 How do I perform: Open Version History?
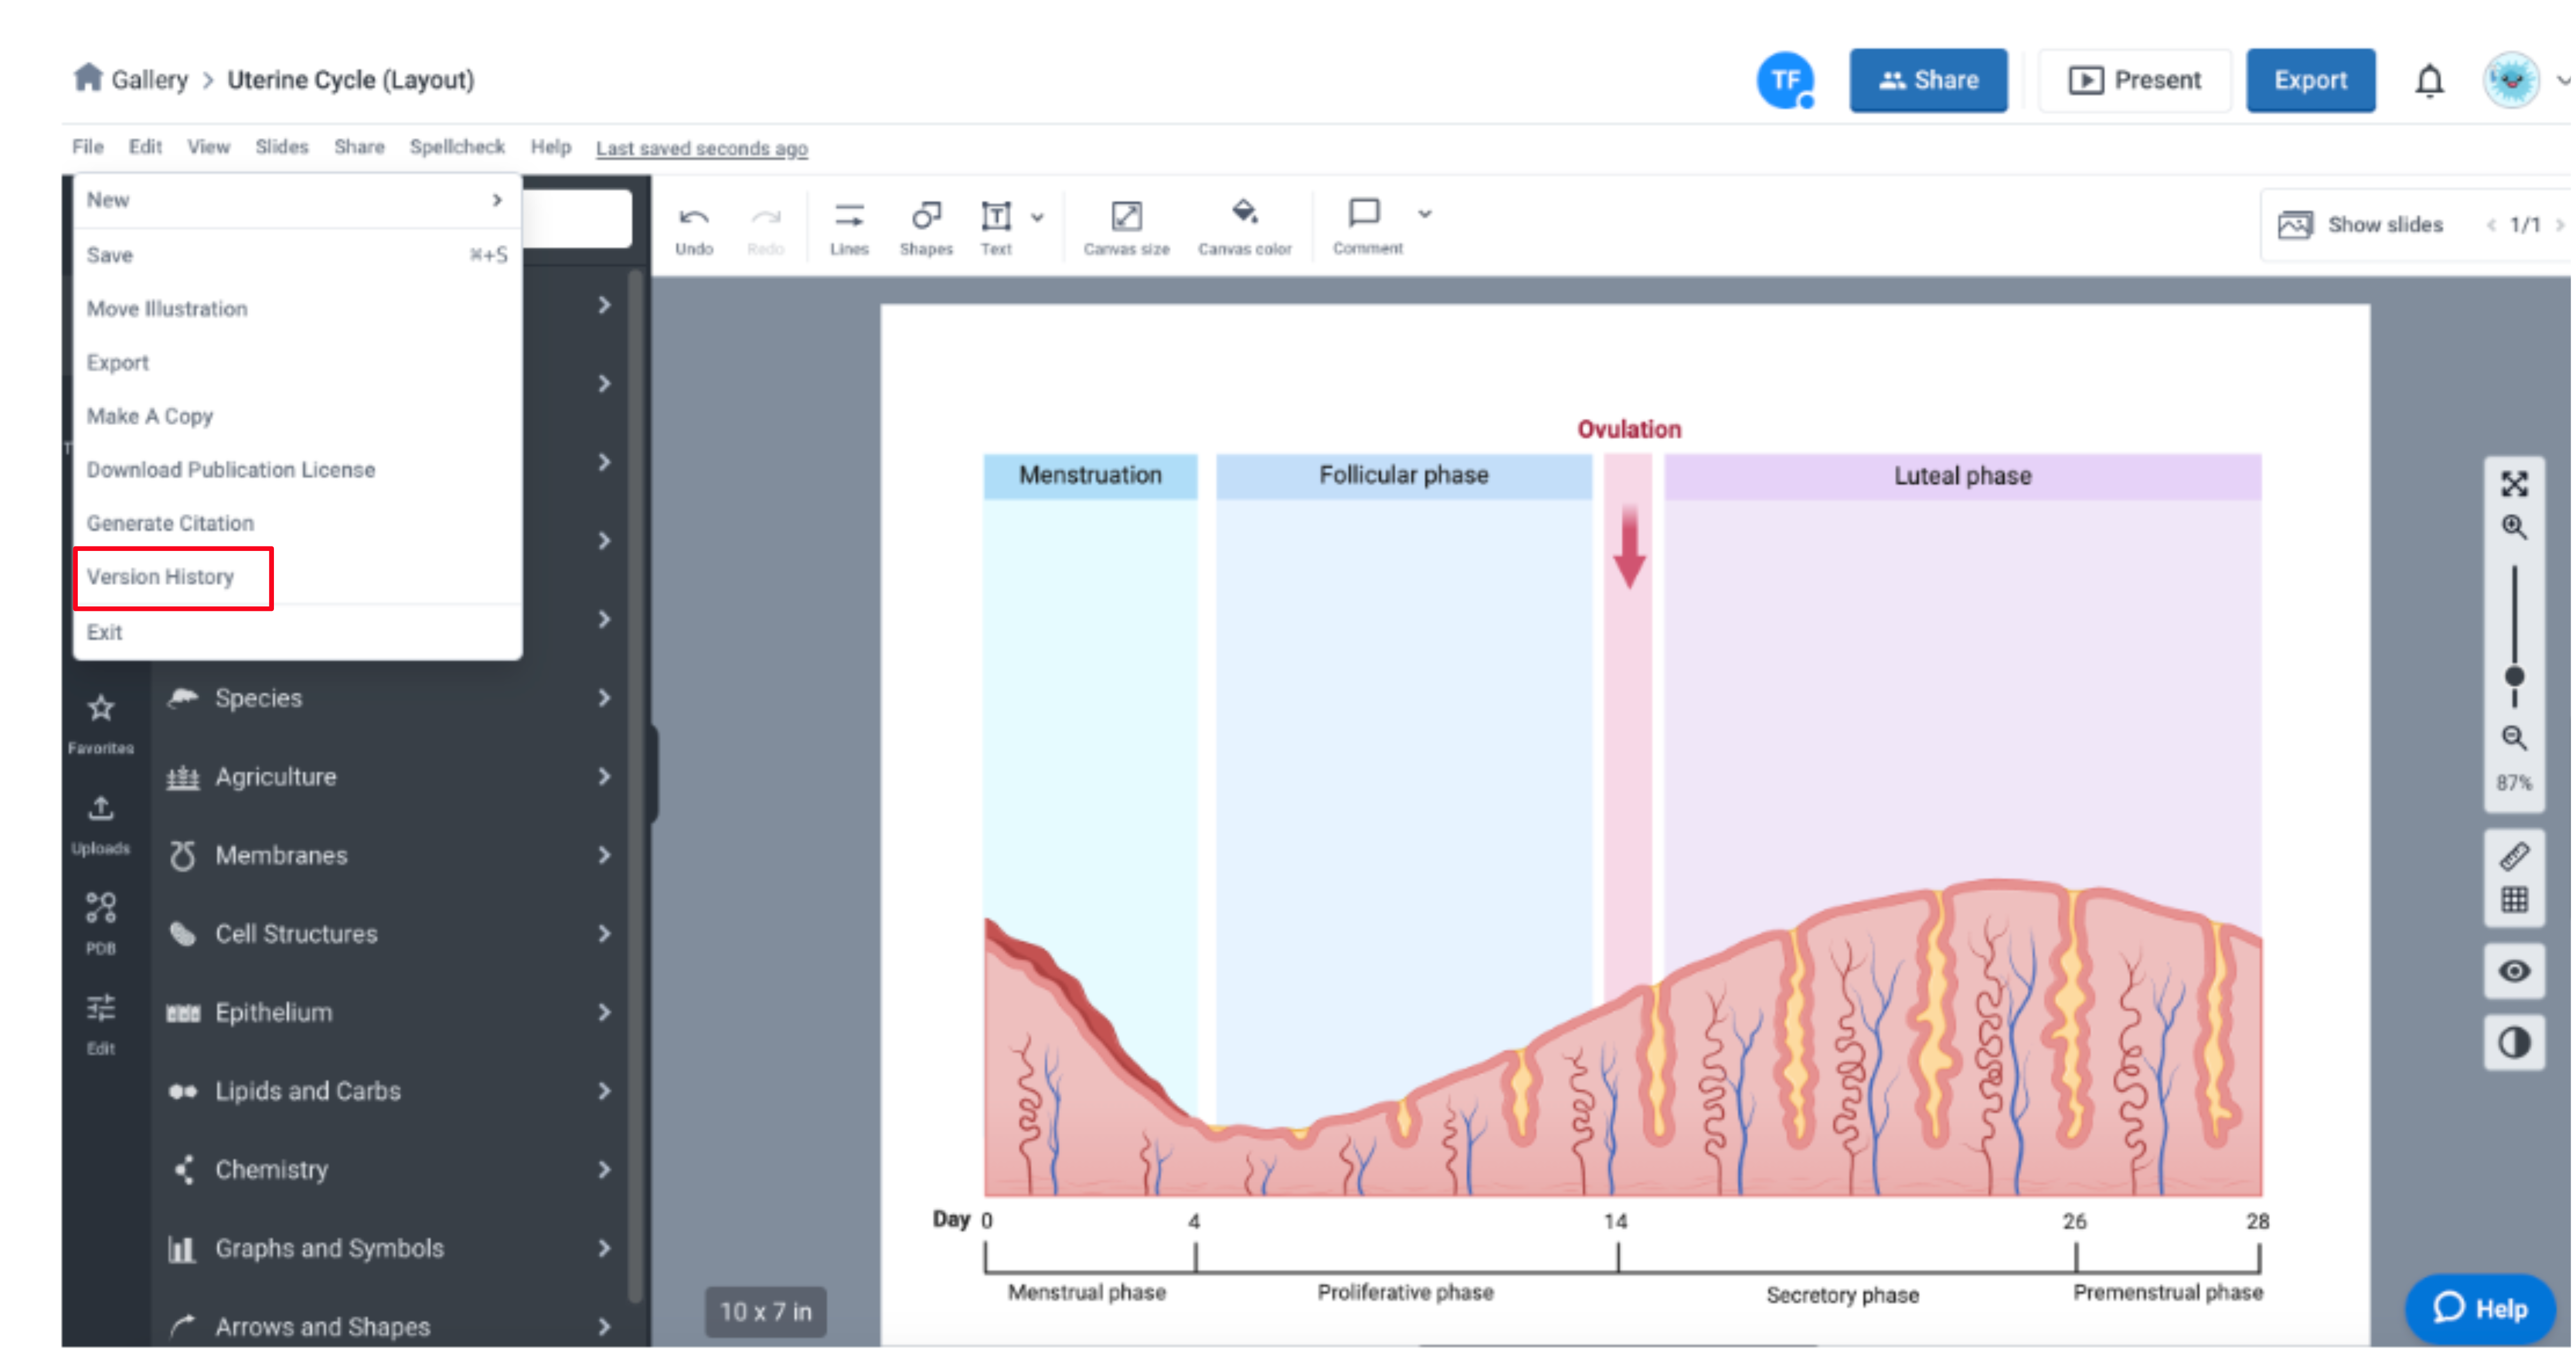(x=297, y=577)
